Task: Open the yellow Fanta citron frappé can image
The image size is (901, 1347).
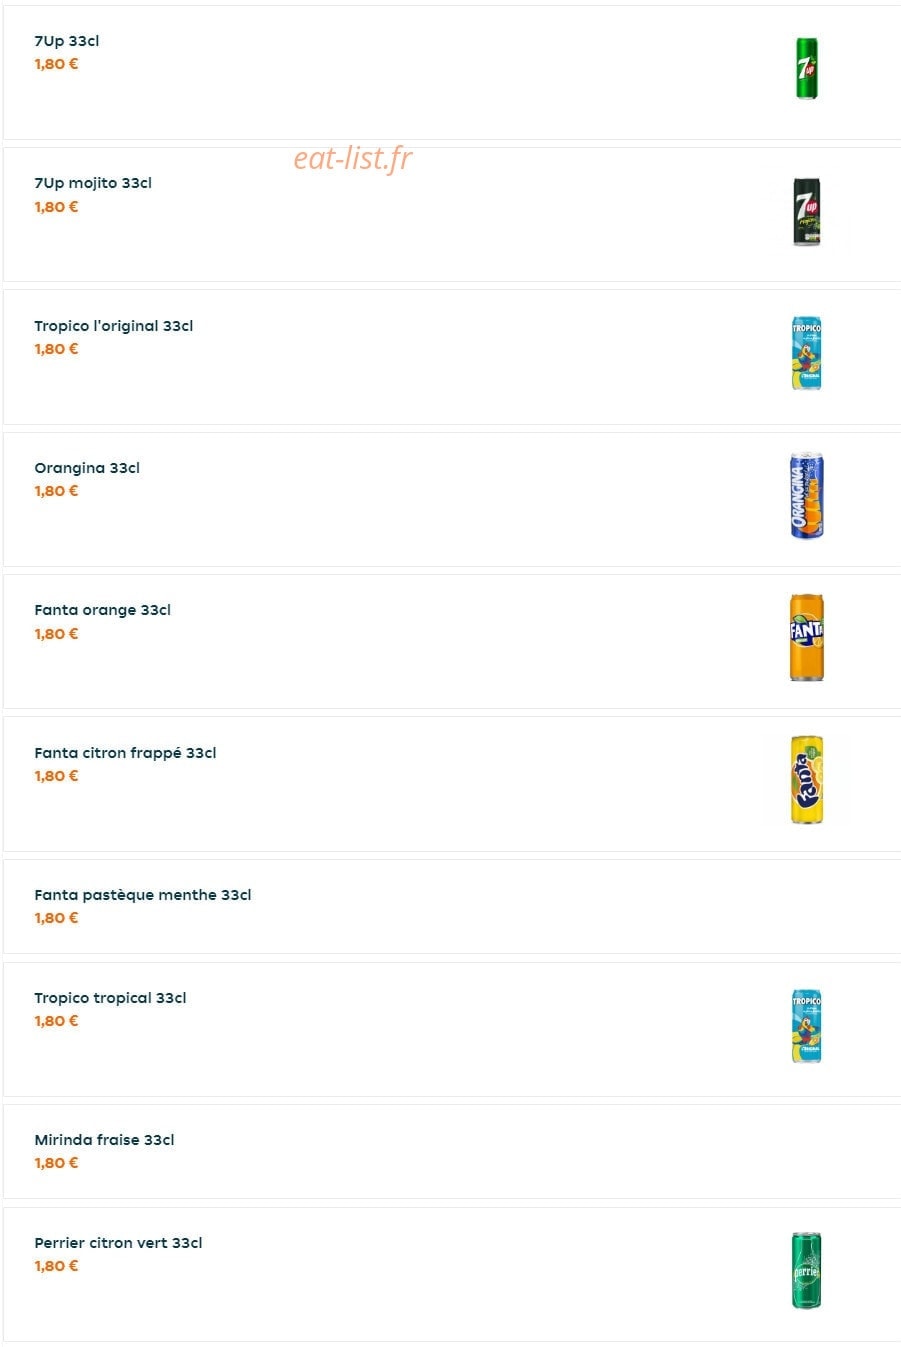Action: click(806, 780)
